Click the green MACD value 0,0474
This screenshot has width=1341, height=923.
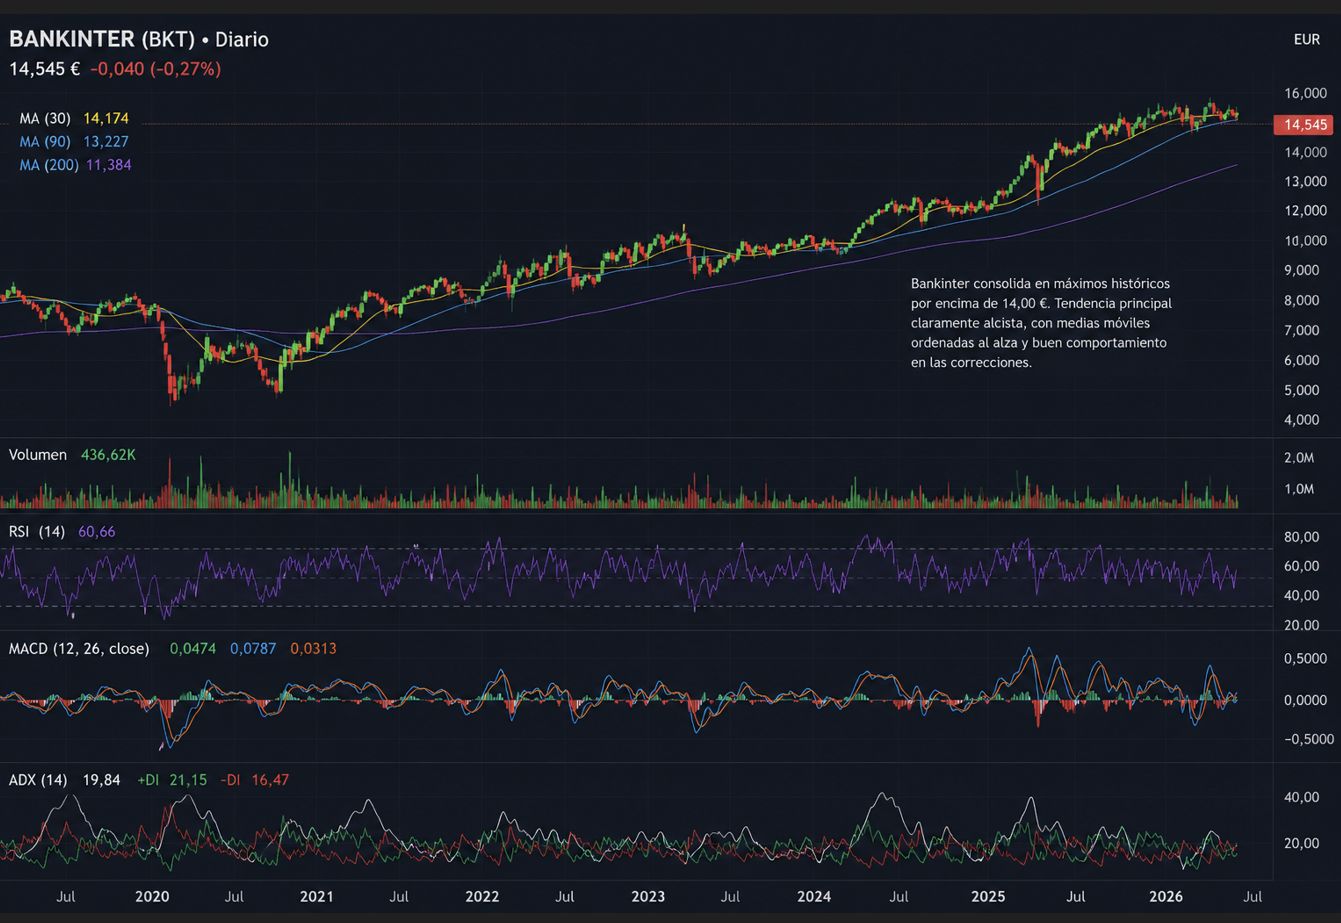click(193, 649)
